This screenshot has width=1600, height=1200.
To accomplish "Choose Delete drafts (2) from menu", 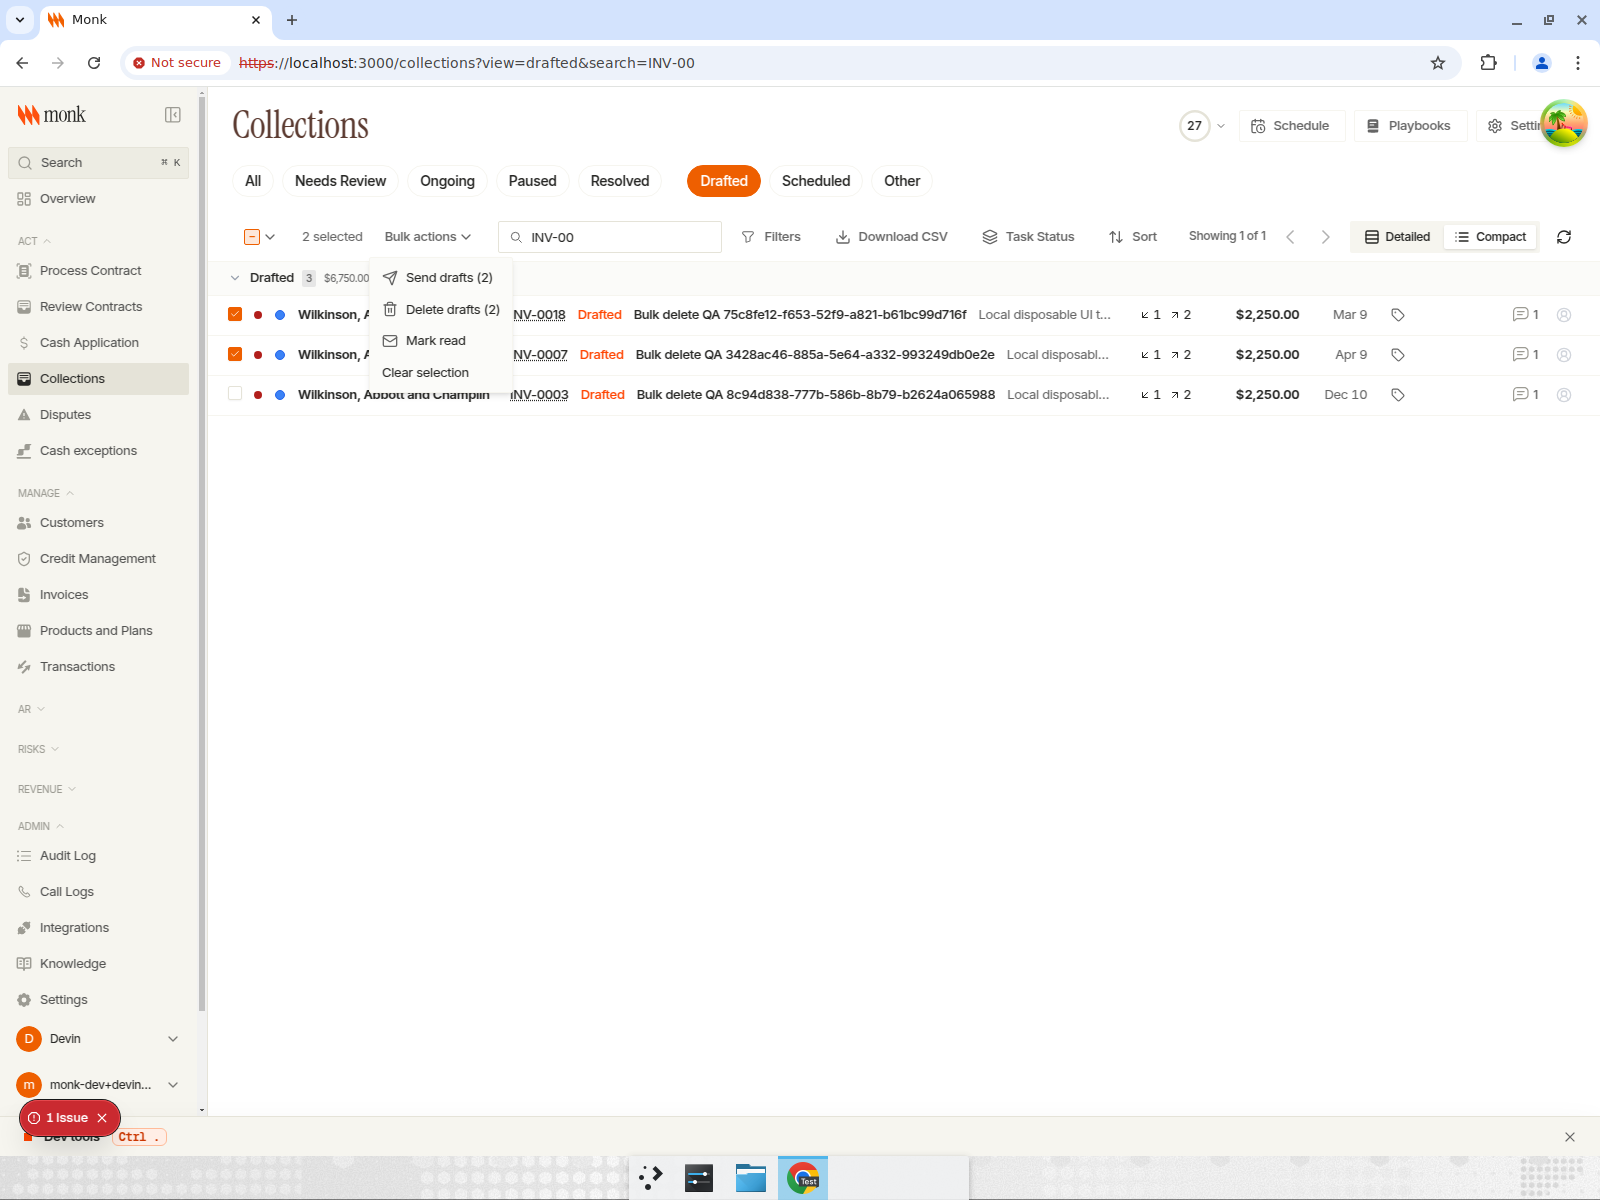I will click(x=441, y=310).
